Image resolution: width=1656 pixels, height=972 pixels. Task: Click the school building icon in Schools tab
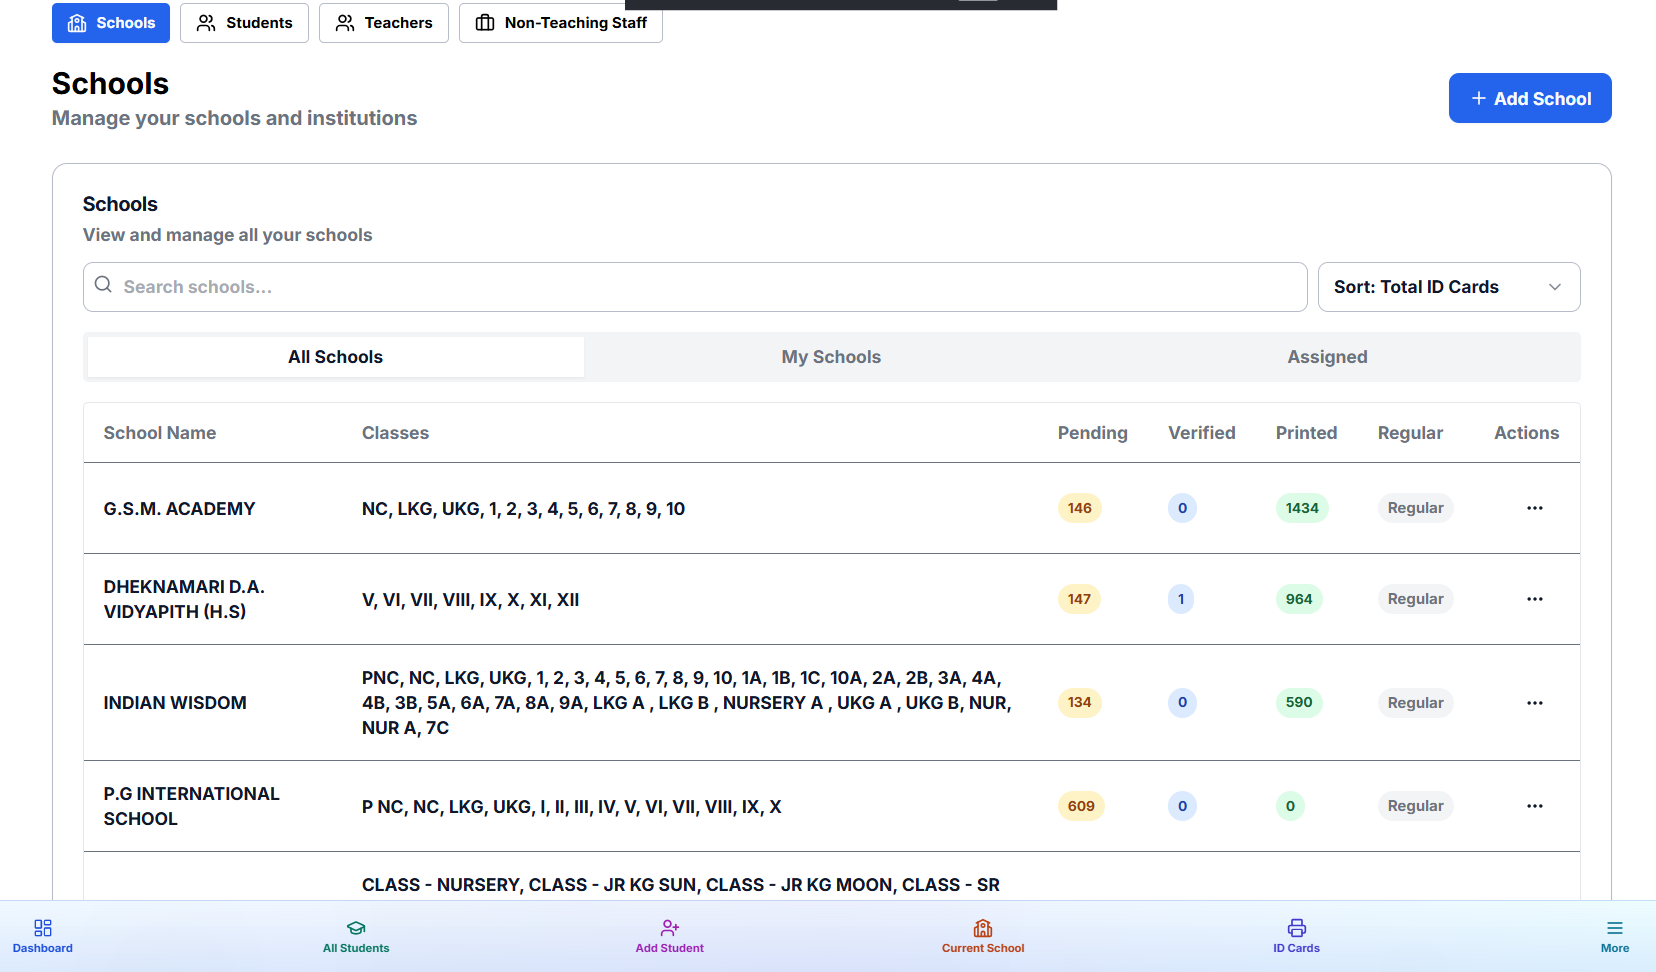[x=77, y=23]
